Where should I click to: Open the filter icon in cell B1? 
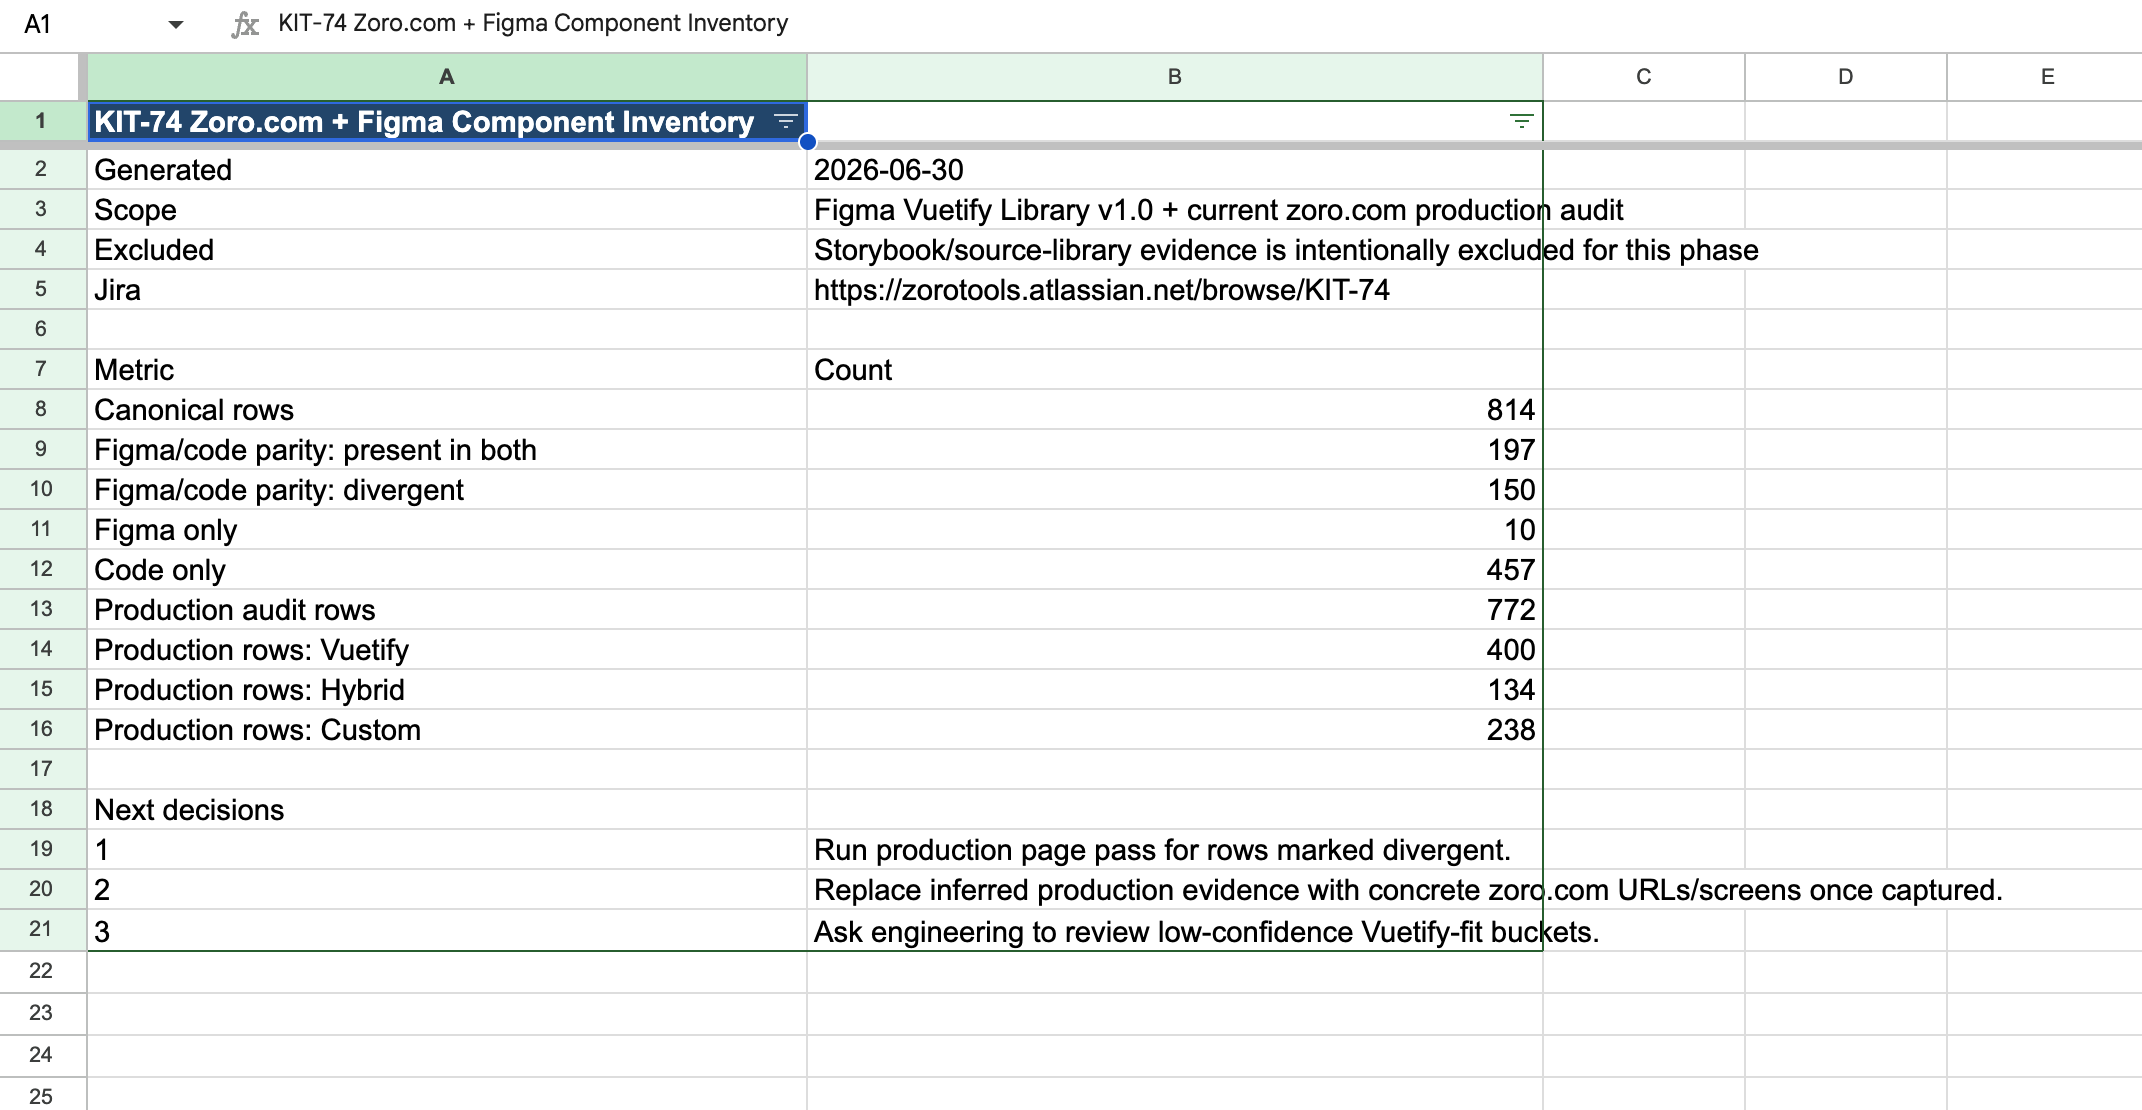point(1521,121)
